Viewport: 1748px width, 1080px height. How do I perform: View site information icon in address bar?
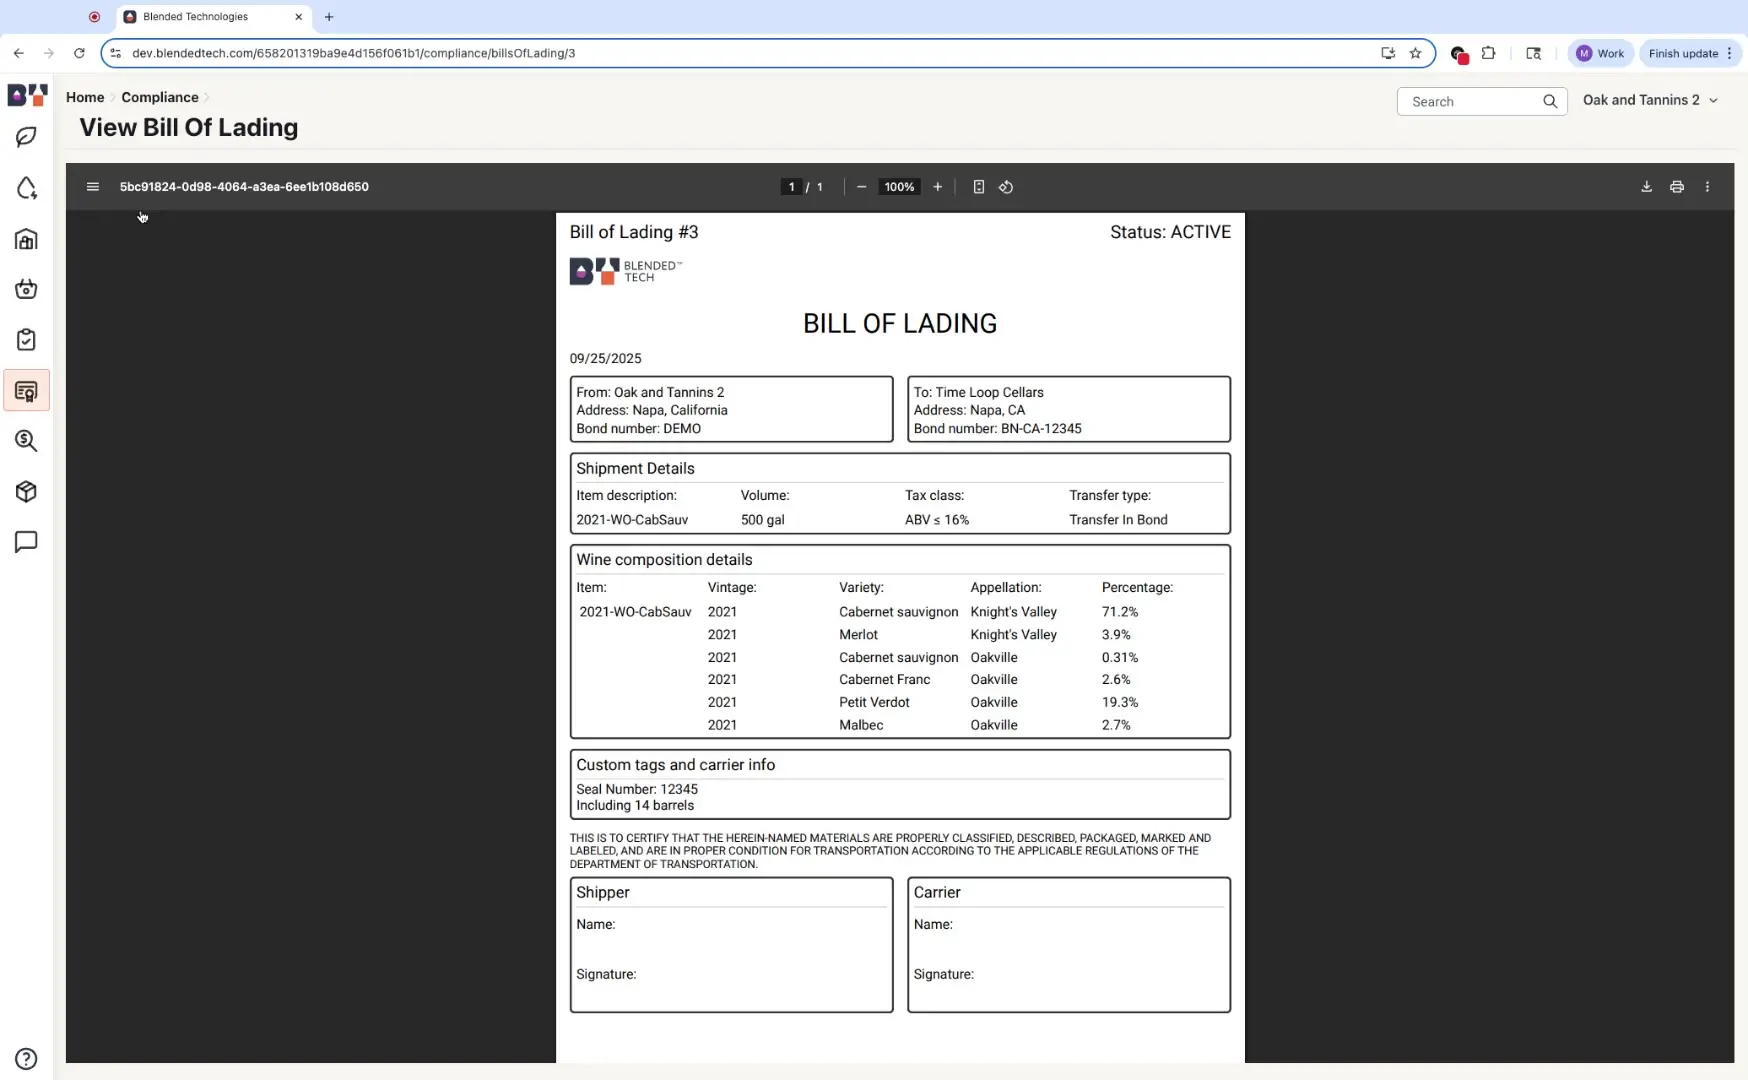[x=116, y=53]
